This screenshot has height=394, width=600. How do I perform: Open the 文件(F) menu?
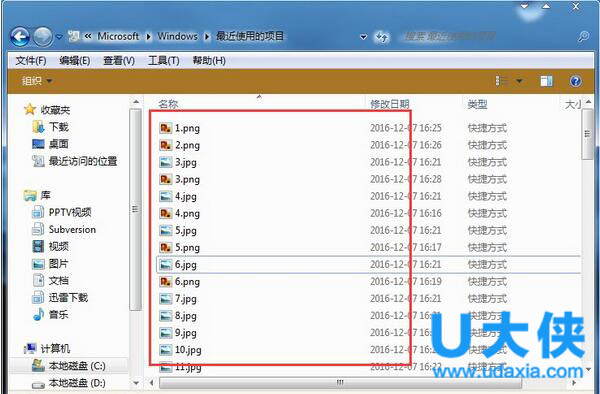[31, 60]
